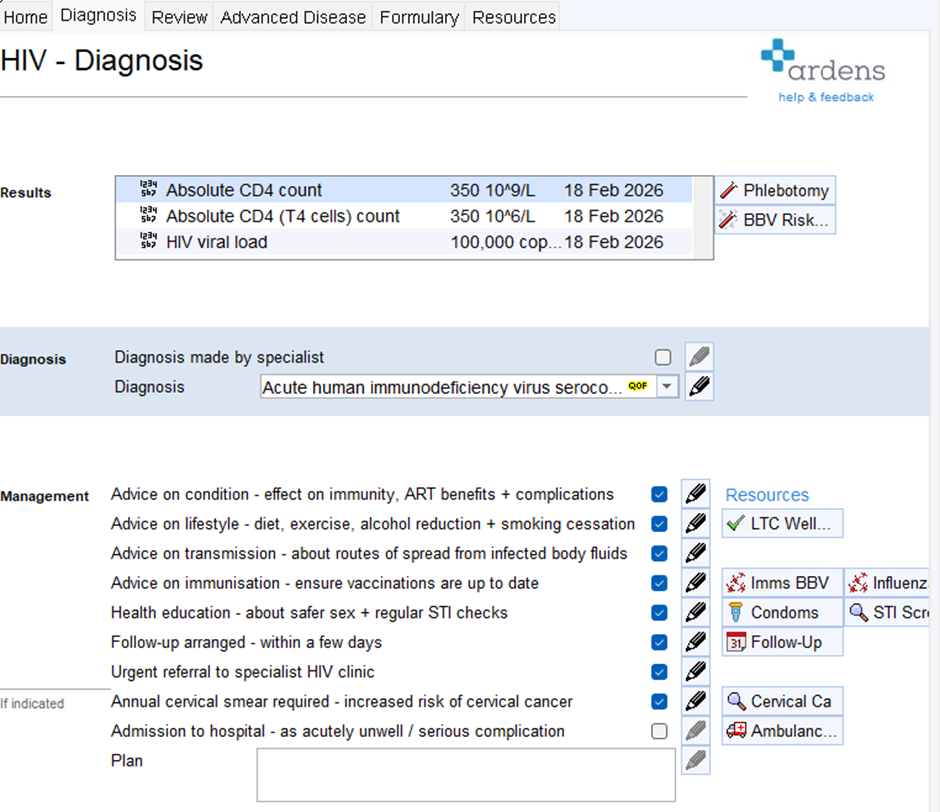
Task: Click the QOF badge in Diagnosis field
Action: 638,386
